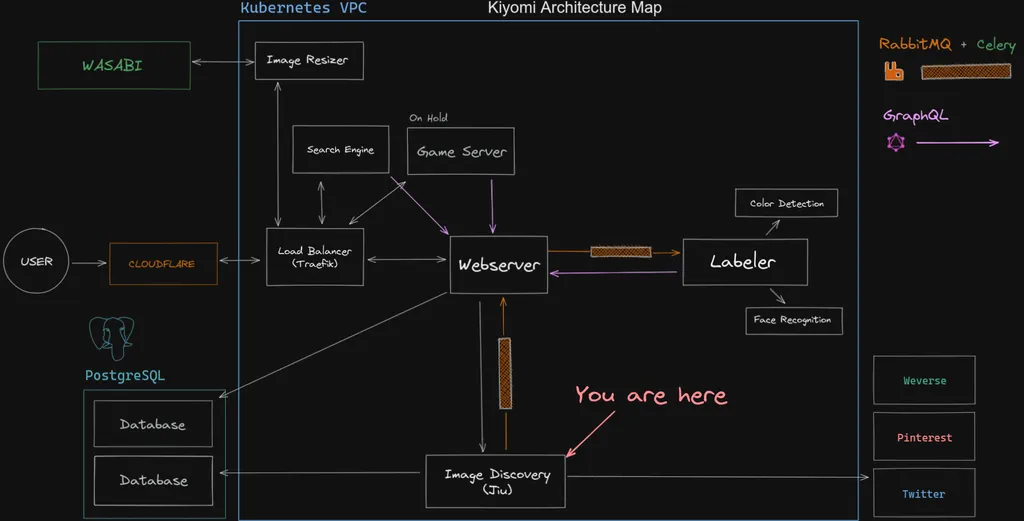Select the upper Database box
The image size is (1024, 521).
point(153,424)
